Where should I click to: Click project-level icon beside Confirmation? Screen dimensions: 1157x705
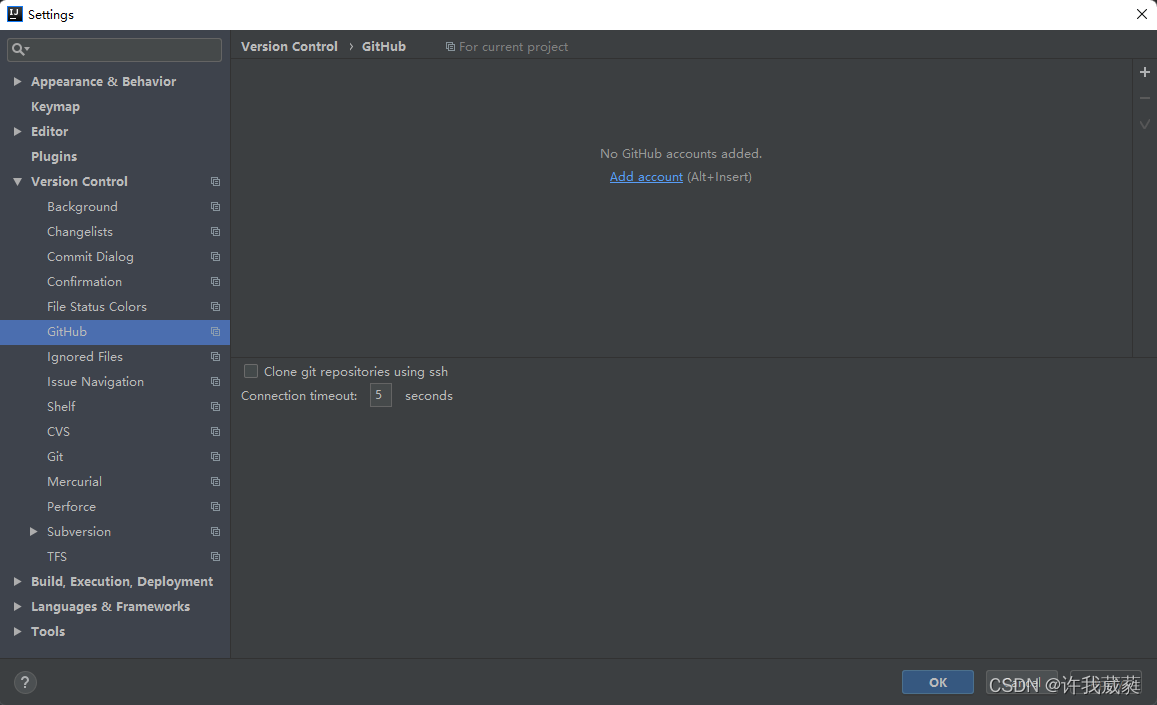[x=215, y=282]
